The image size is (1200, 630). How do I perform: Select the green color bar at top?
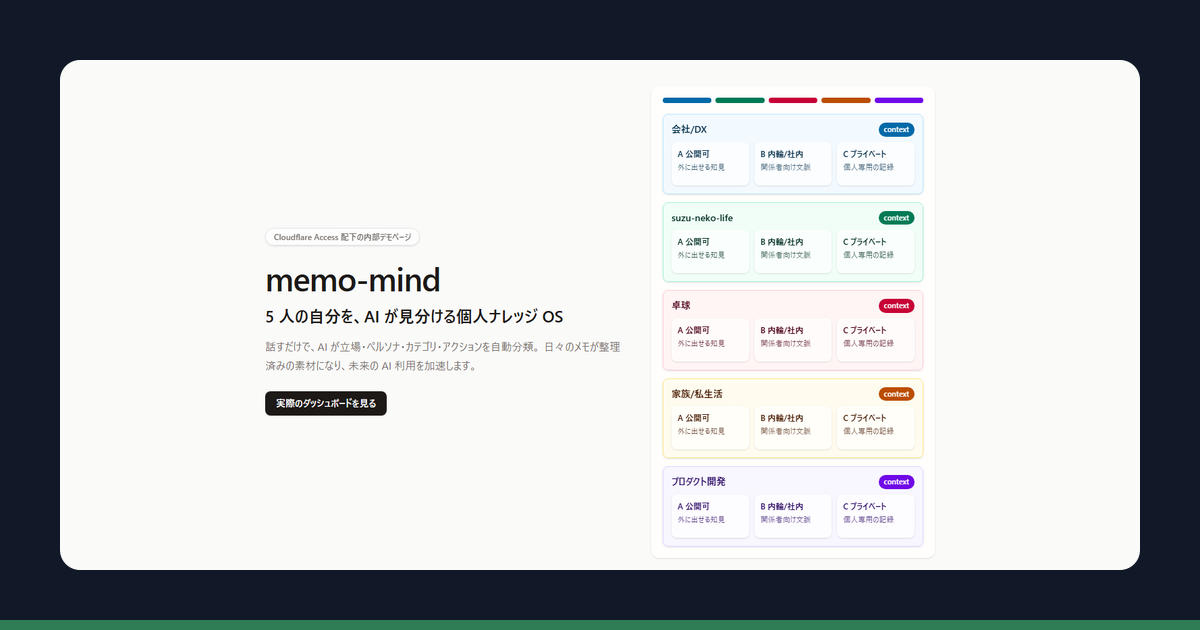coord(740,100)
